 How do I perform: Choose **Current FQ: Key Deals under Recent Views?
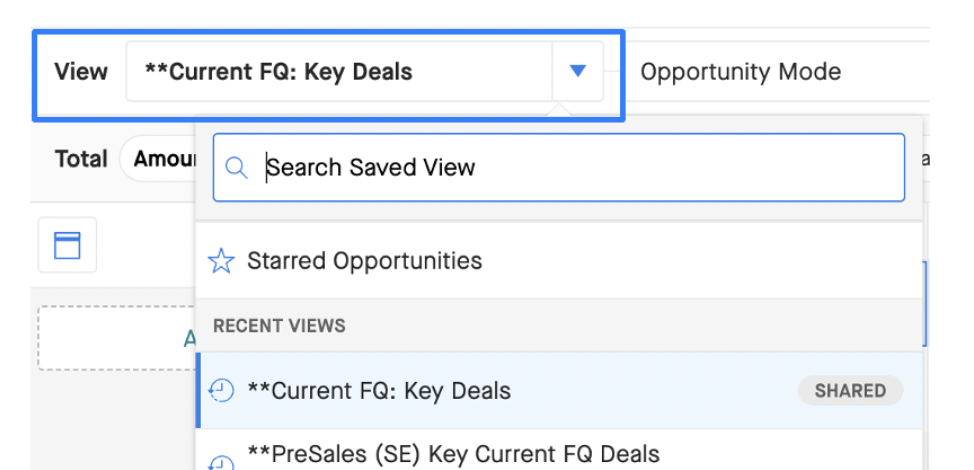[558, 391]
